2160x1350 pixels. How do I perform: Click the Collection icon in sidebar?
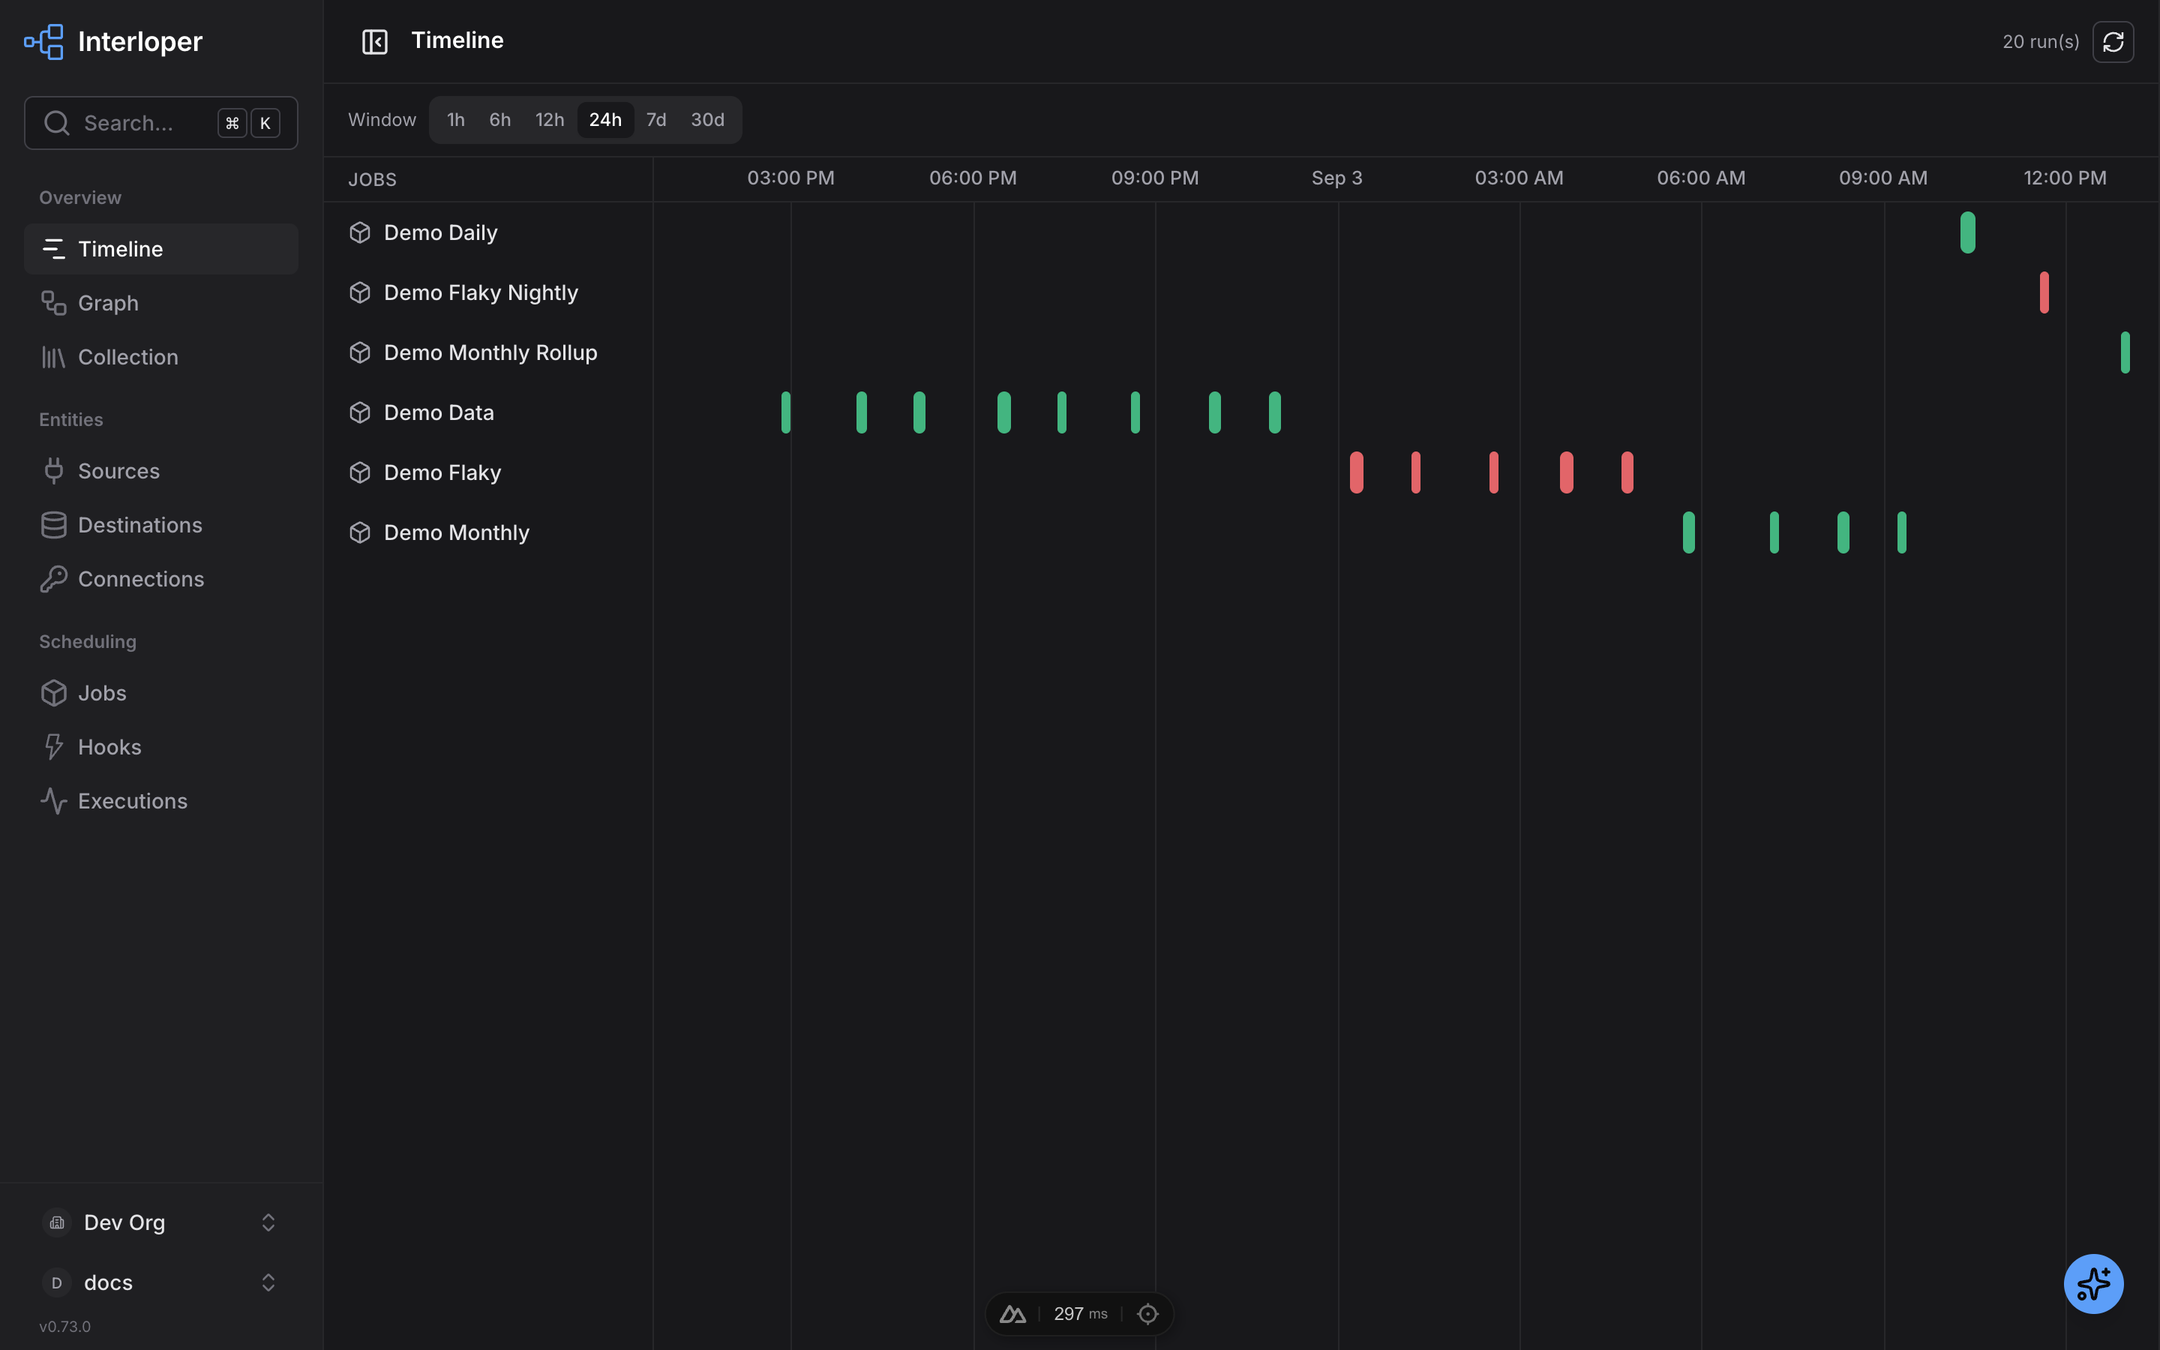coord(54,357)
